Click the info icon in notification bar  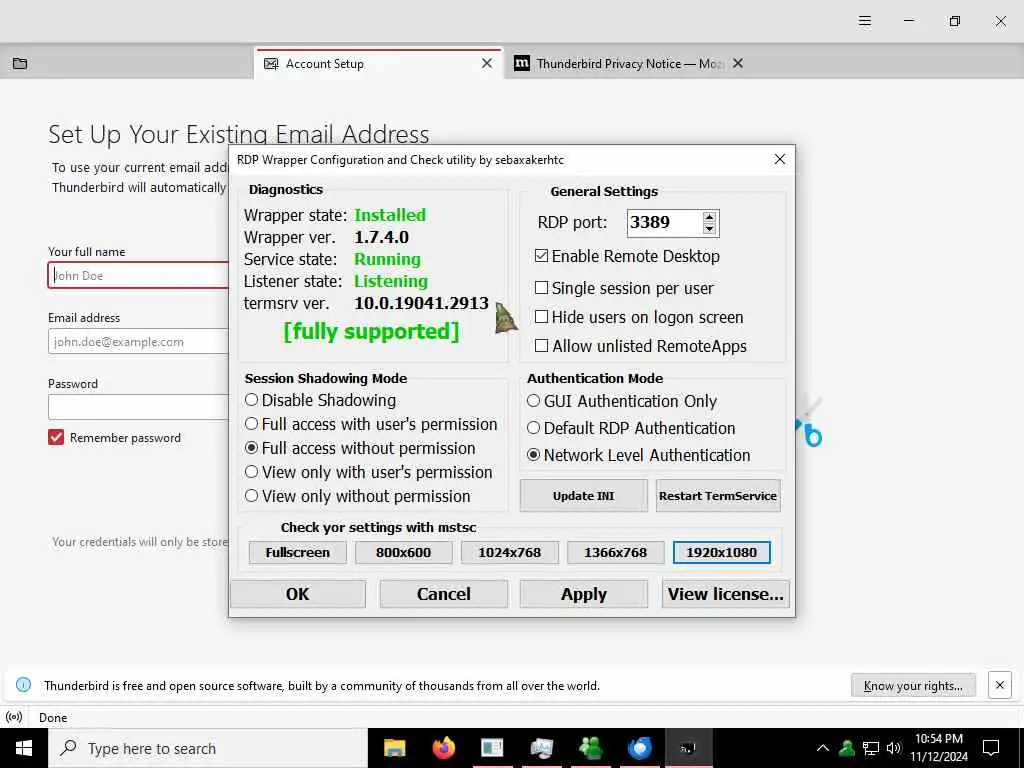(x=23, y=685)
